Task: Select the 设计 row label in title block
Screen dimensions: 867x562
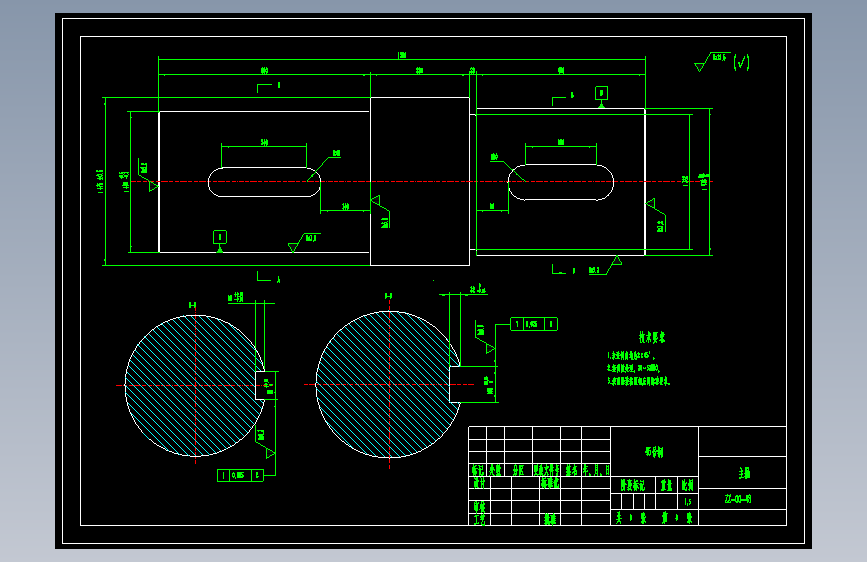Action: (479, 483)
